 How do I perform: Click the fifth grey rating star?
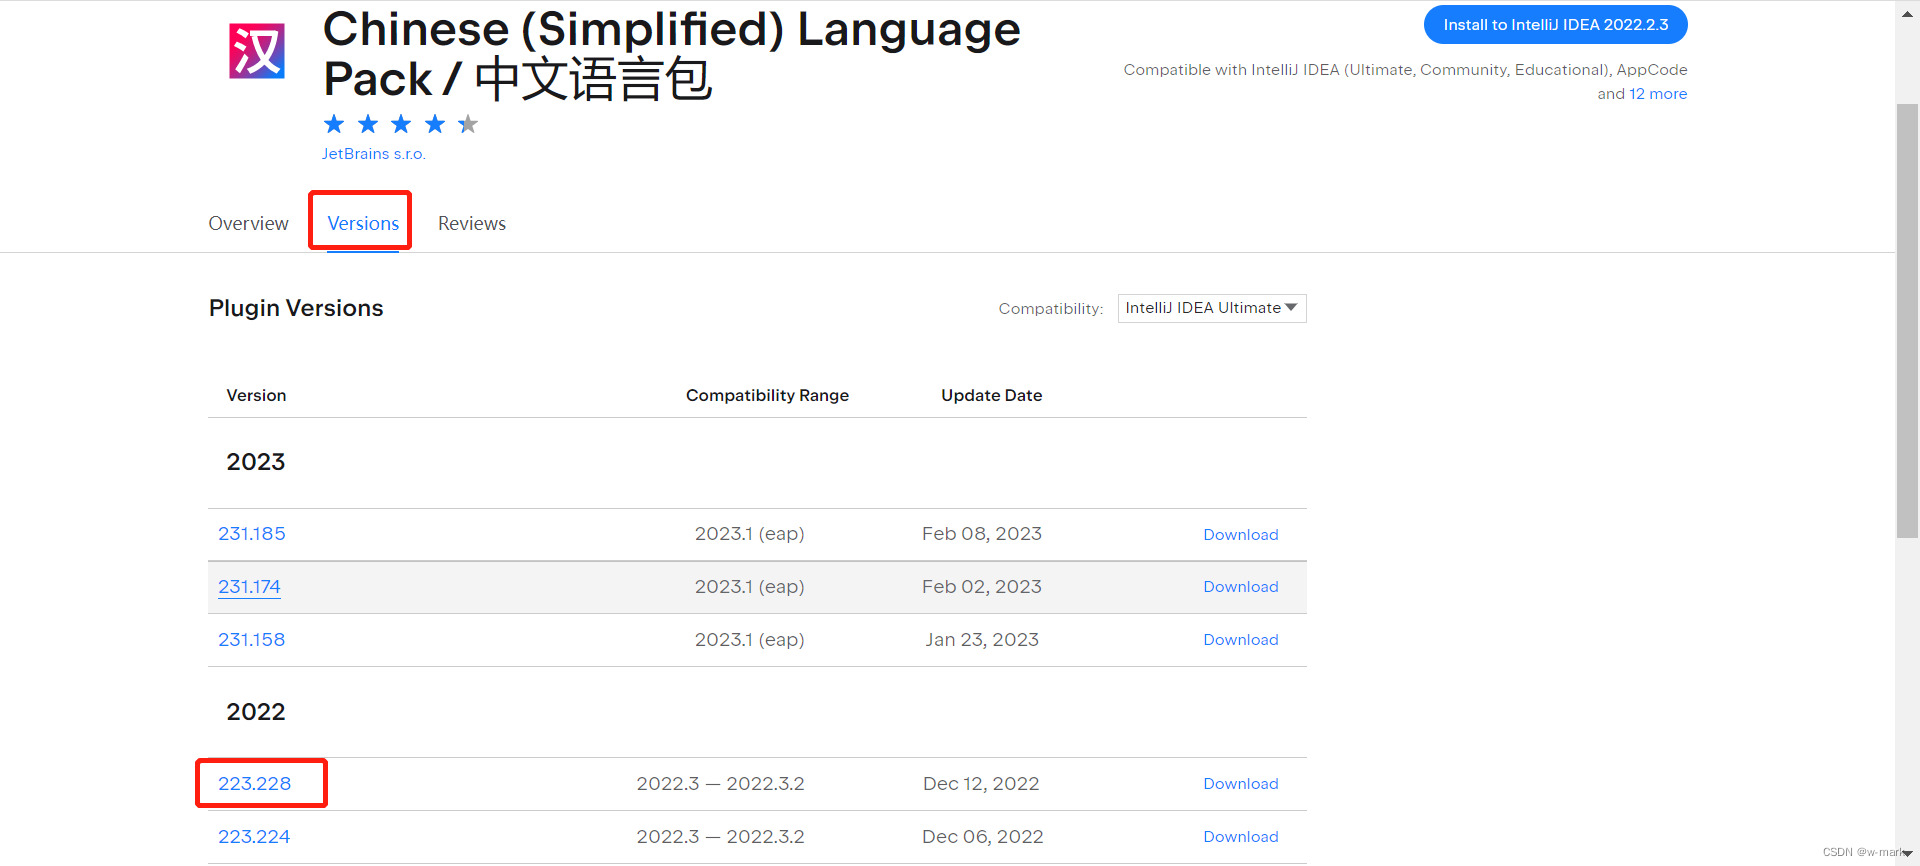pos(468,124)
